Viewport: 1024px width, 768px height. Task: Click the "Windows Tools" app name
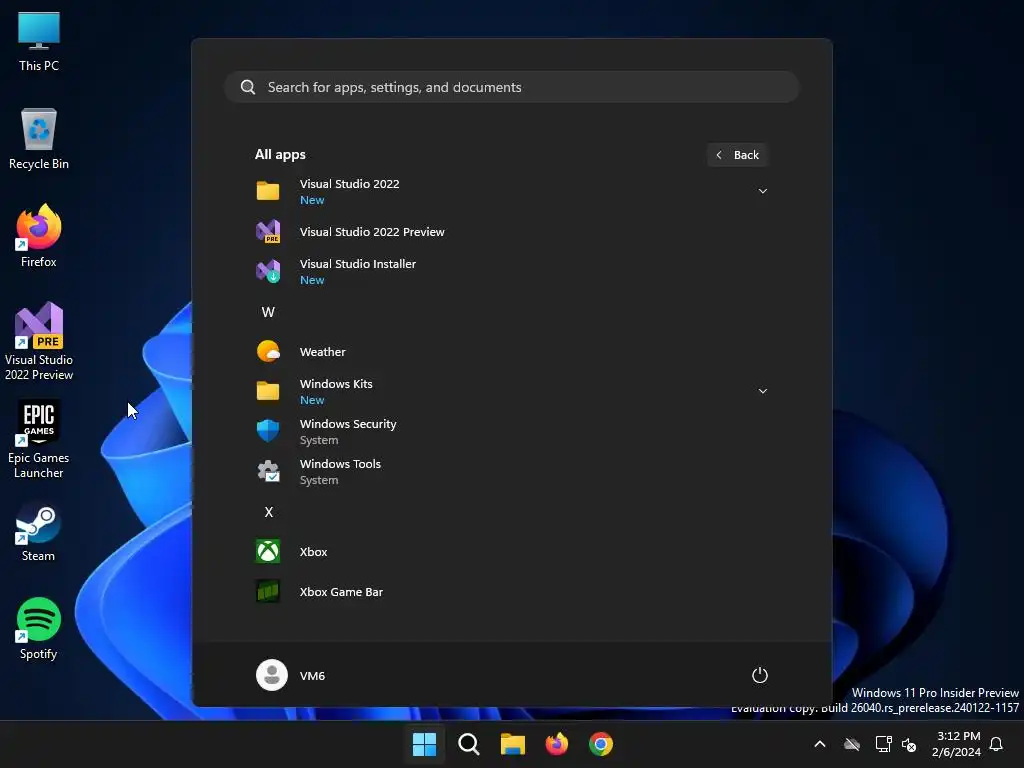pos(340,464)
